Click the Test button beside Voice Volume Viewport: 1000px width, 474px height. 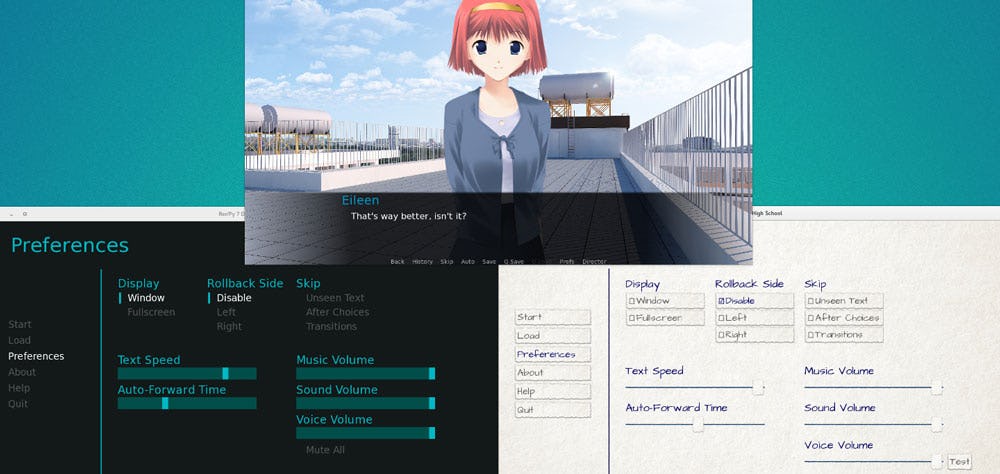tap(959, 462)
